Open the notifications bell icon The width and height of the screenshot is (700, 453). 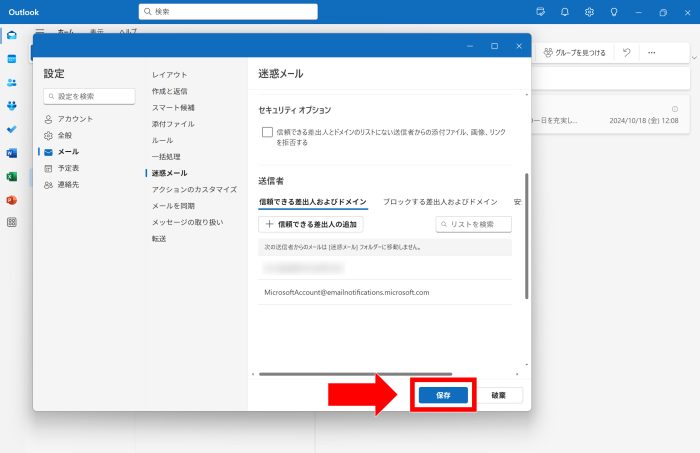pos(565,12)
